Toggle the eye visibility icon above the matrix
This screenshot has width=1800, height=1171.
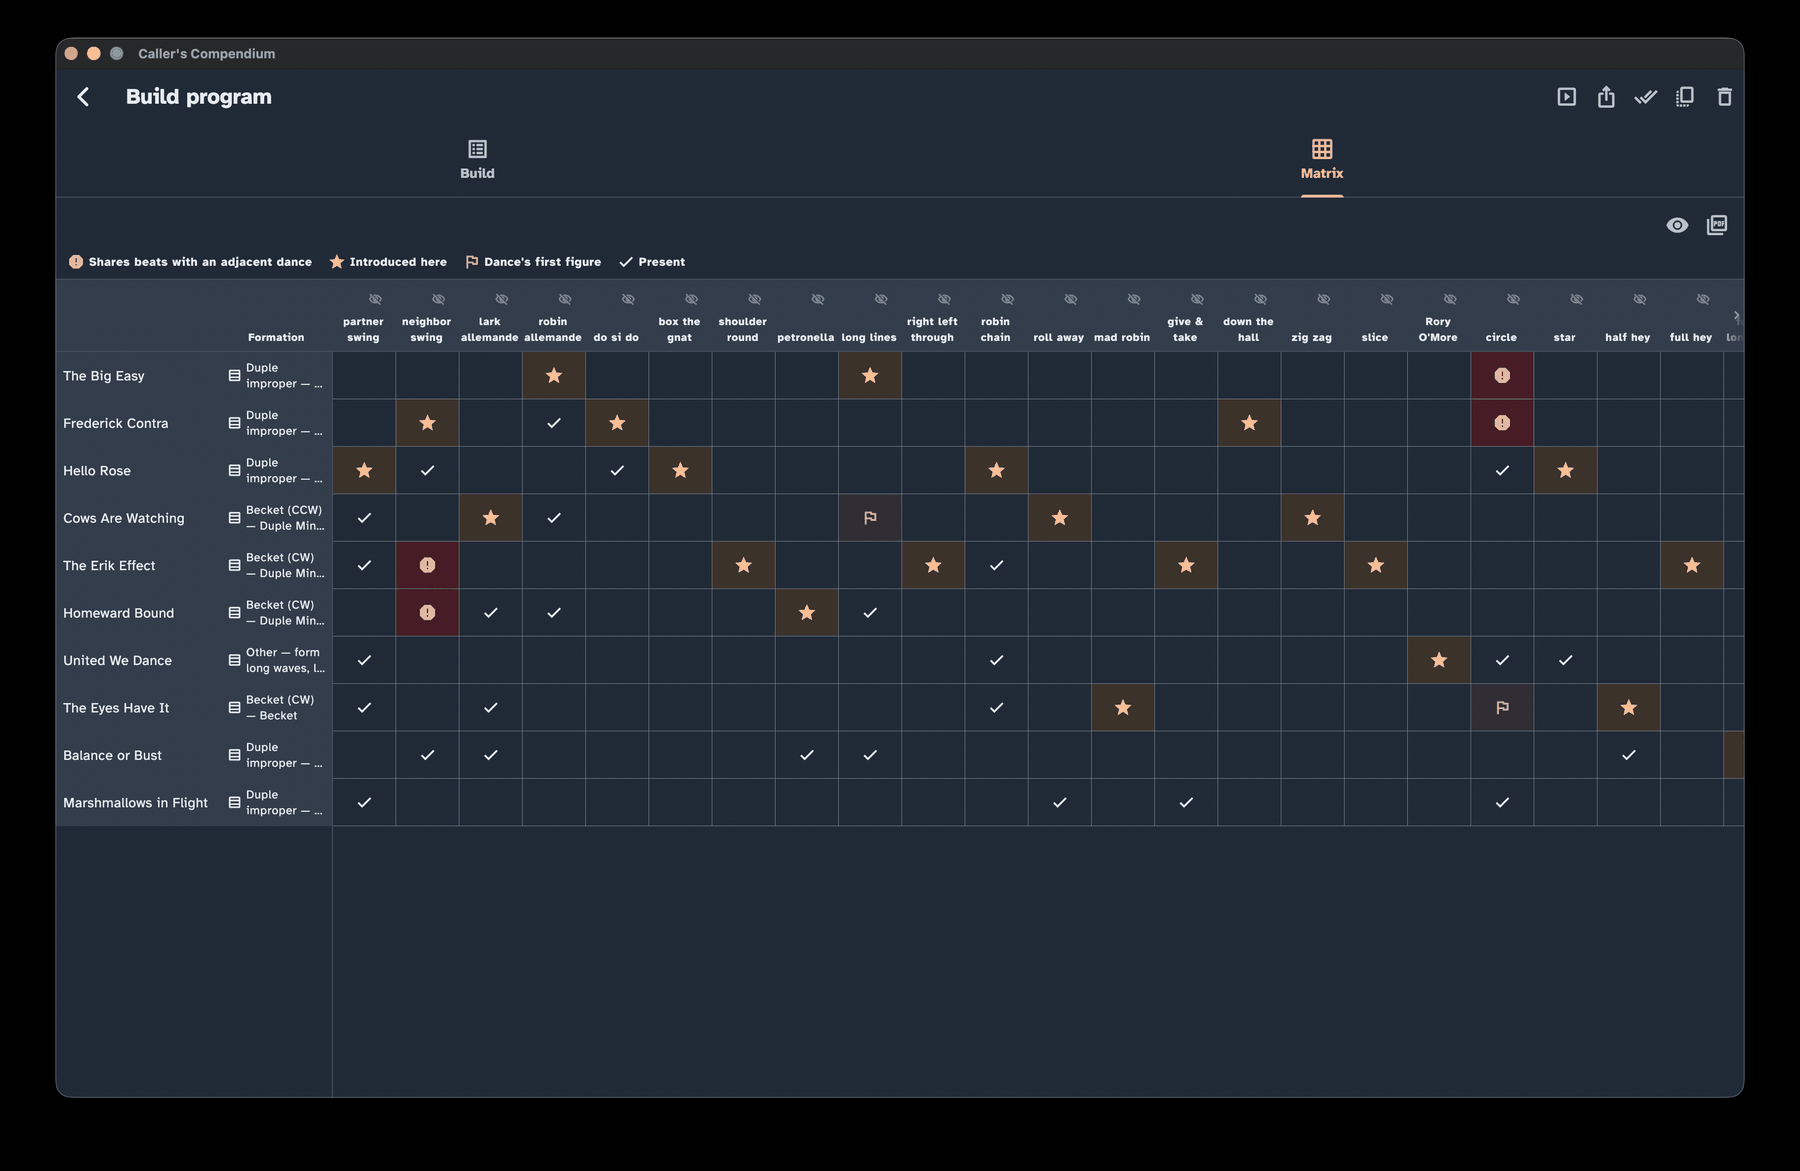[x=1677, y=225]
